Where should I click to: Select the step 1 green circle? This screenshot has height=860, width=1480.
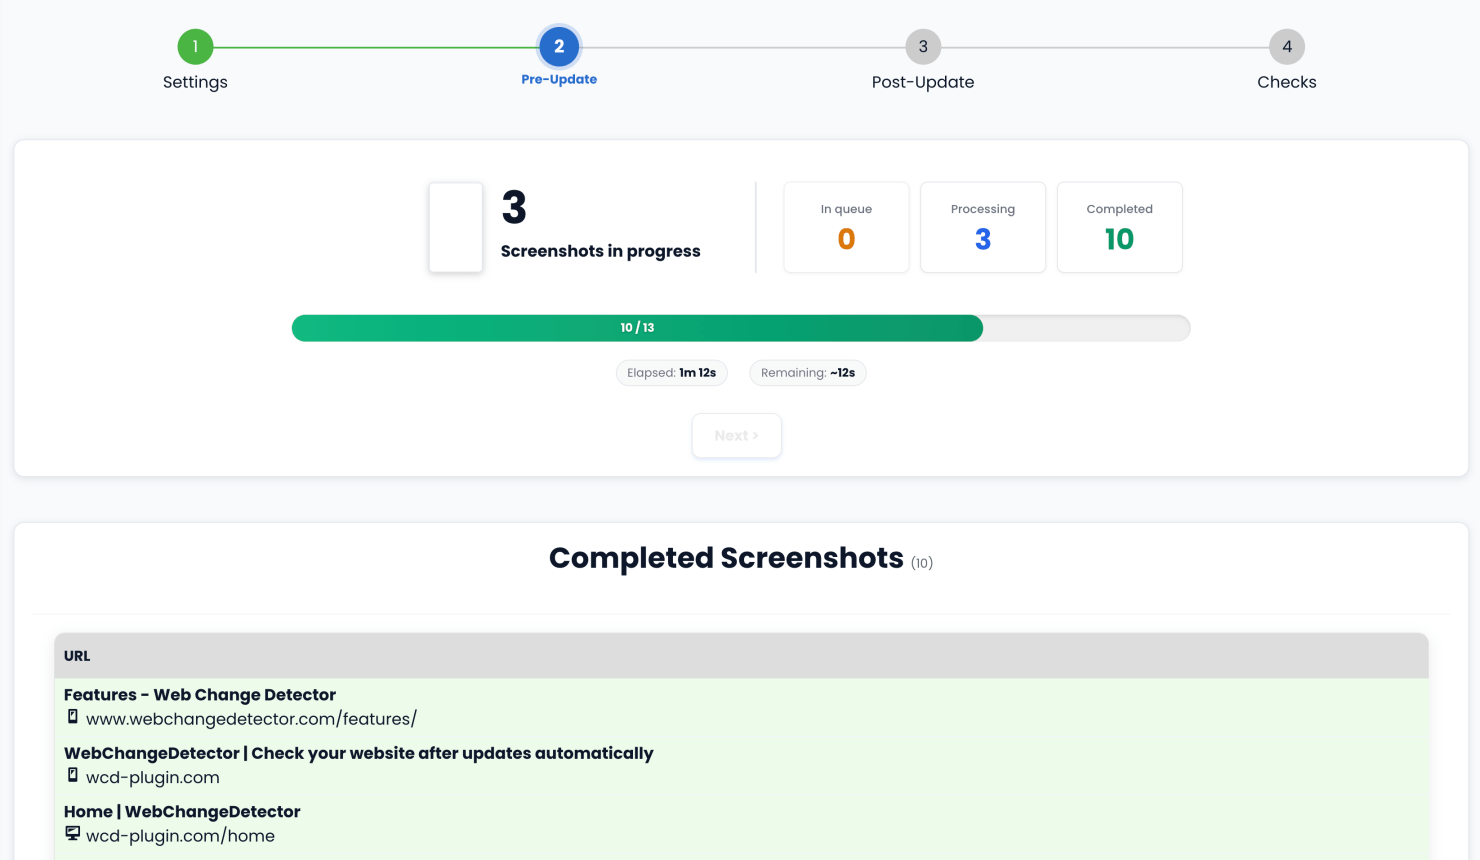[x=195, y=46]
